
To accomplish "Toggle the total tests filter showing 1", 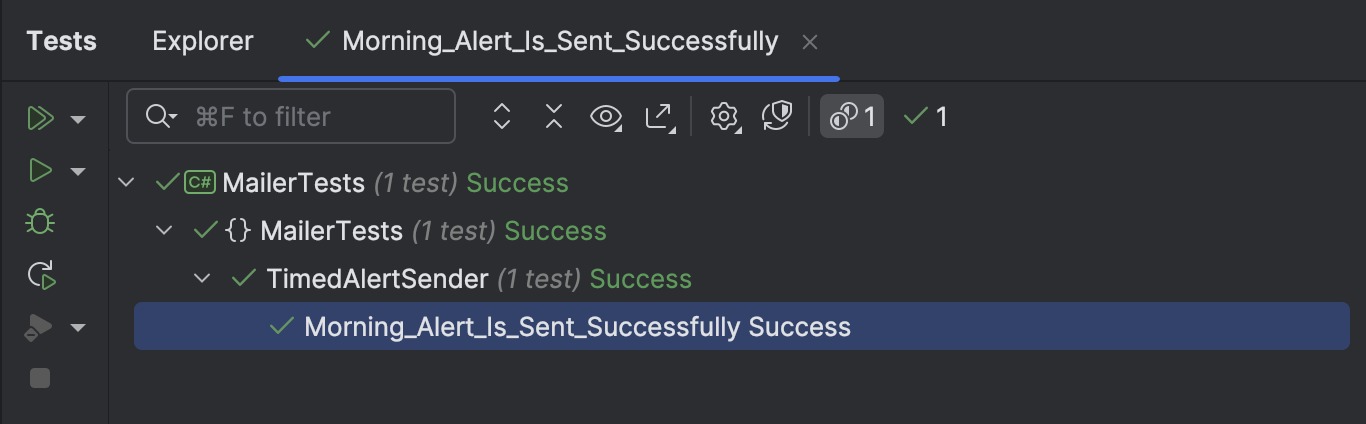I will tap(852, 117).
